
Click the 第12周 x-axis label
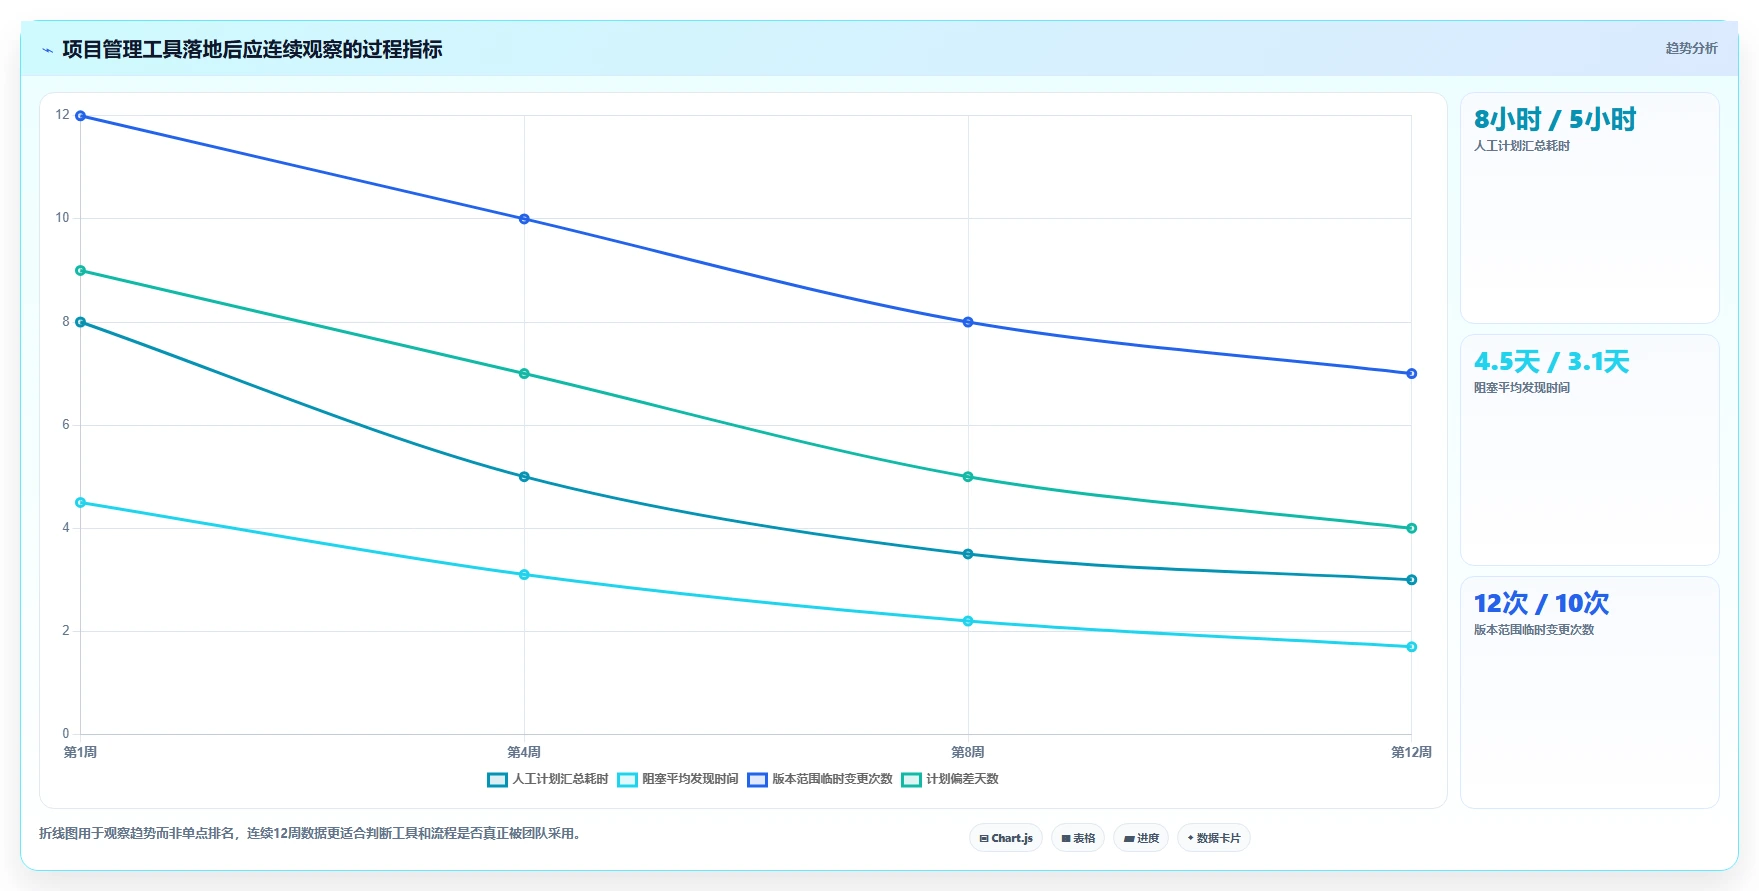(x=1411, y=752)
